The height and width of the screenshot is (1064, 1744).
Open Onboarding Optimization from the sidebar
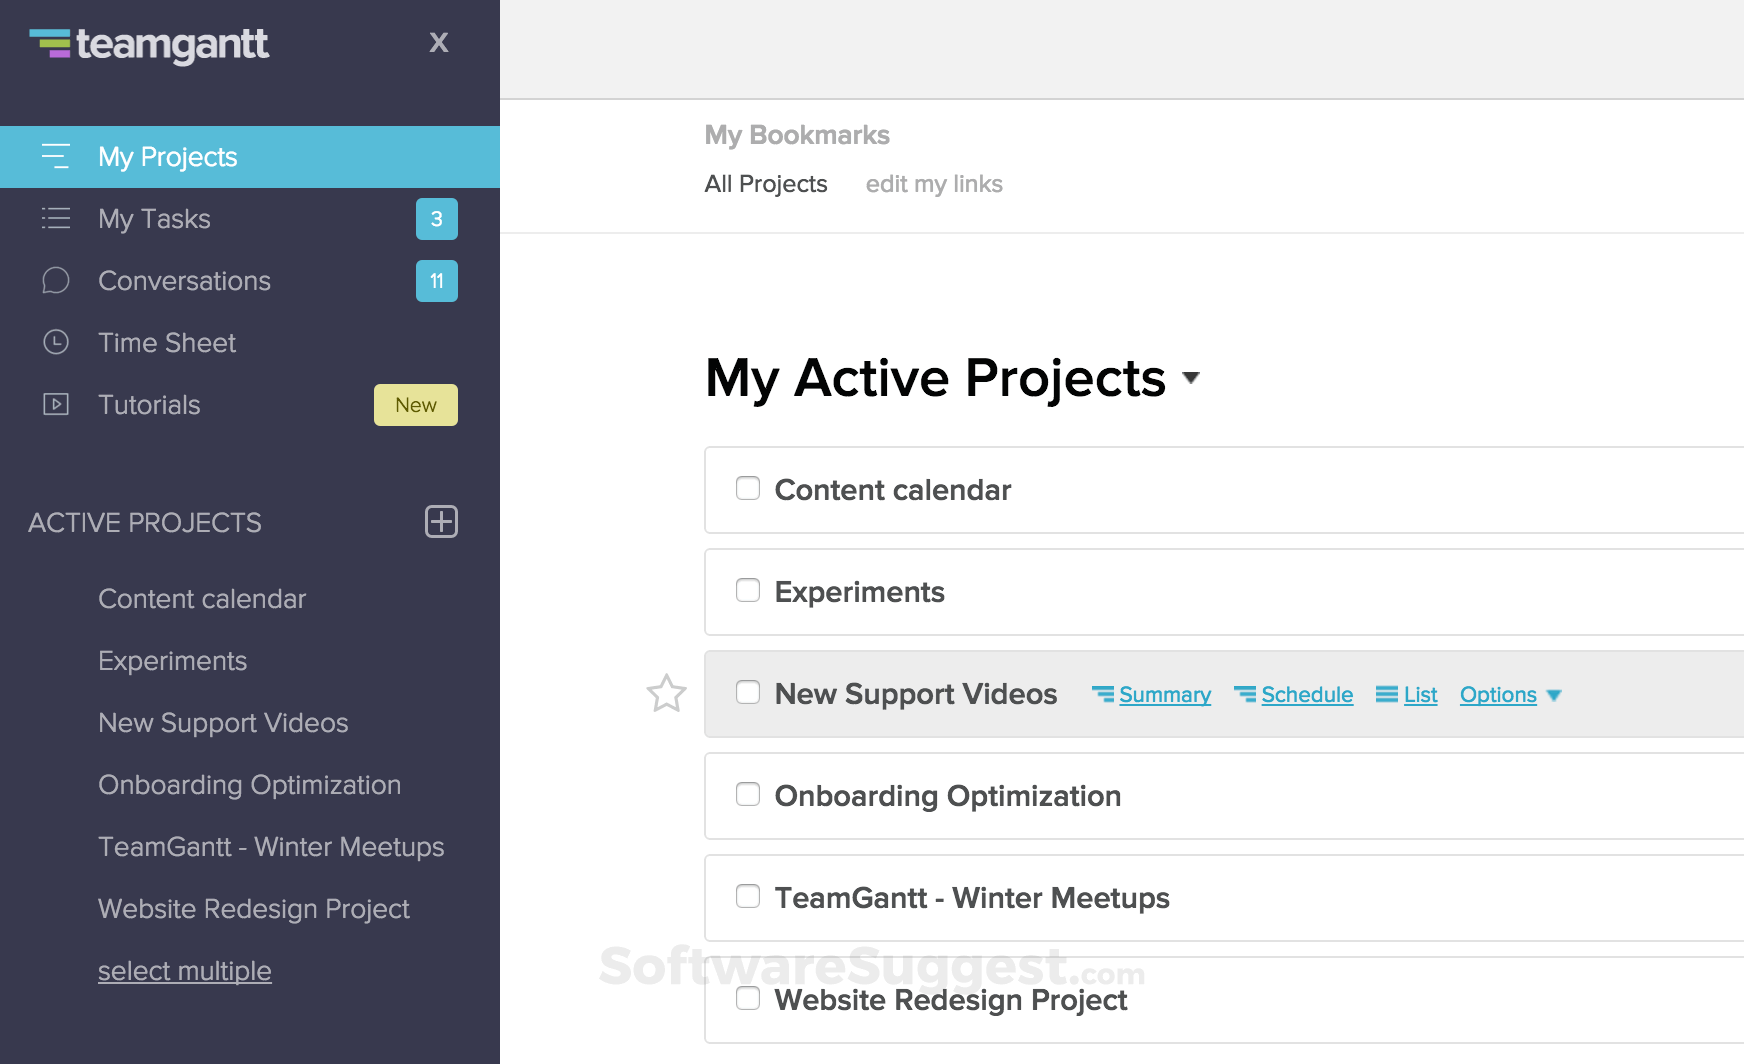249,785
